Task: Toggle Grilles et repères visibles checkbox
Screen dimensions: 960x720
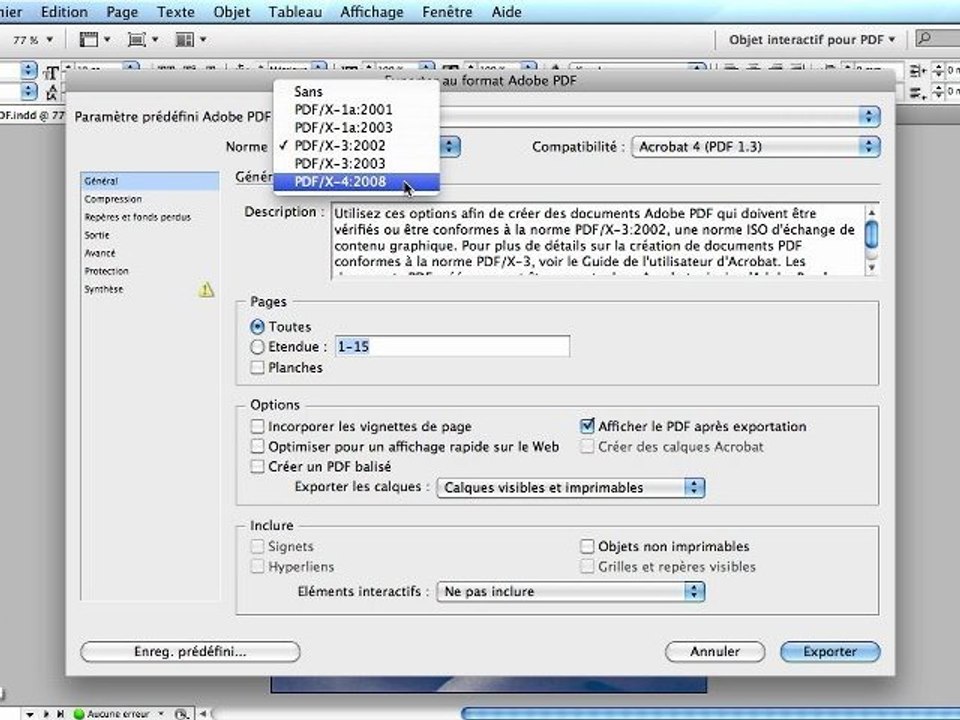Action: 587,566
